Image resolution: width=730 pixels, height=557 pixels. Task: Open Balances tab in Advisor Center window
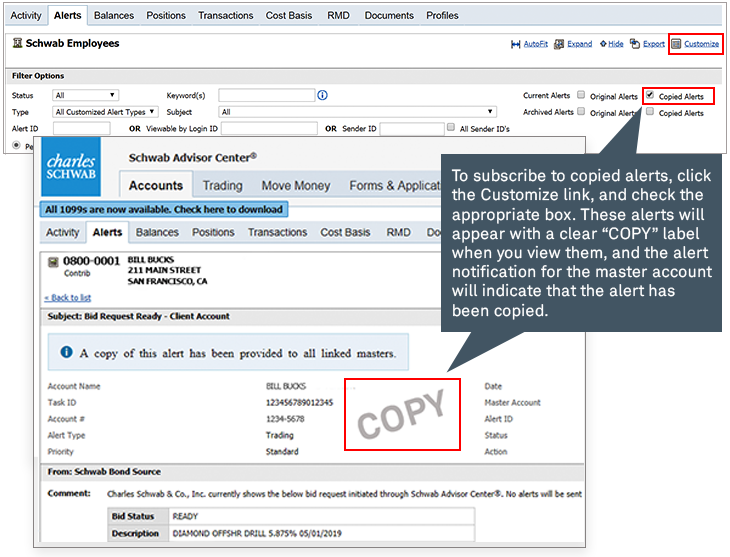[x=157, y=232]
